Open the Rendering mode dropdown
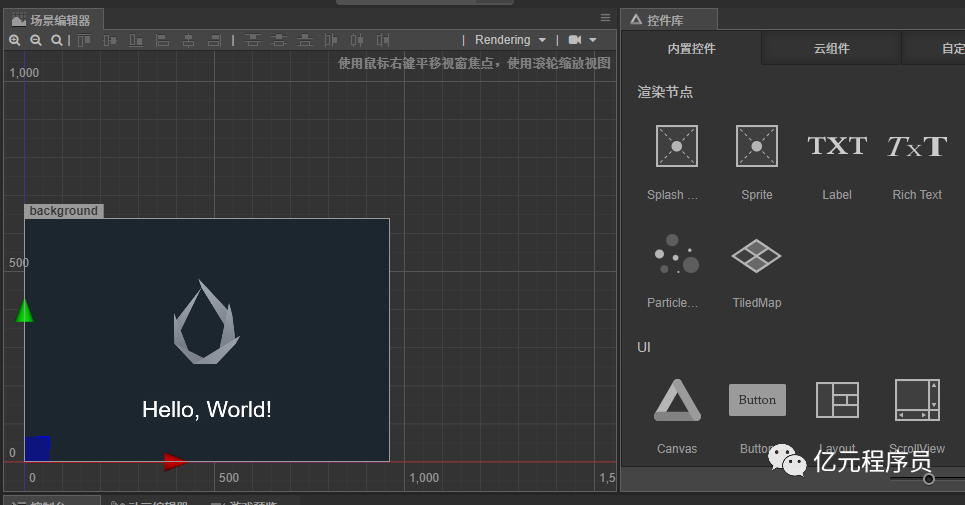The image size is (965, 505). click(510, 40)
